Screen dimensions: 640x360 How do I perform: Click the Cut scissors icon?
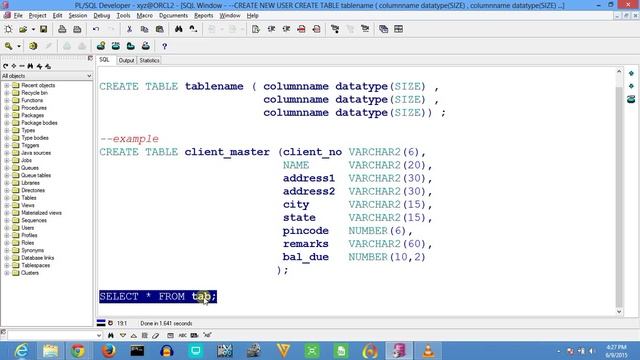tap(129, 29)
